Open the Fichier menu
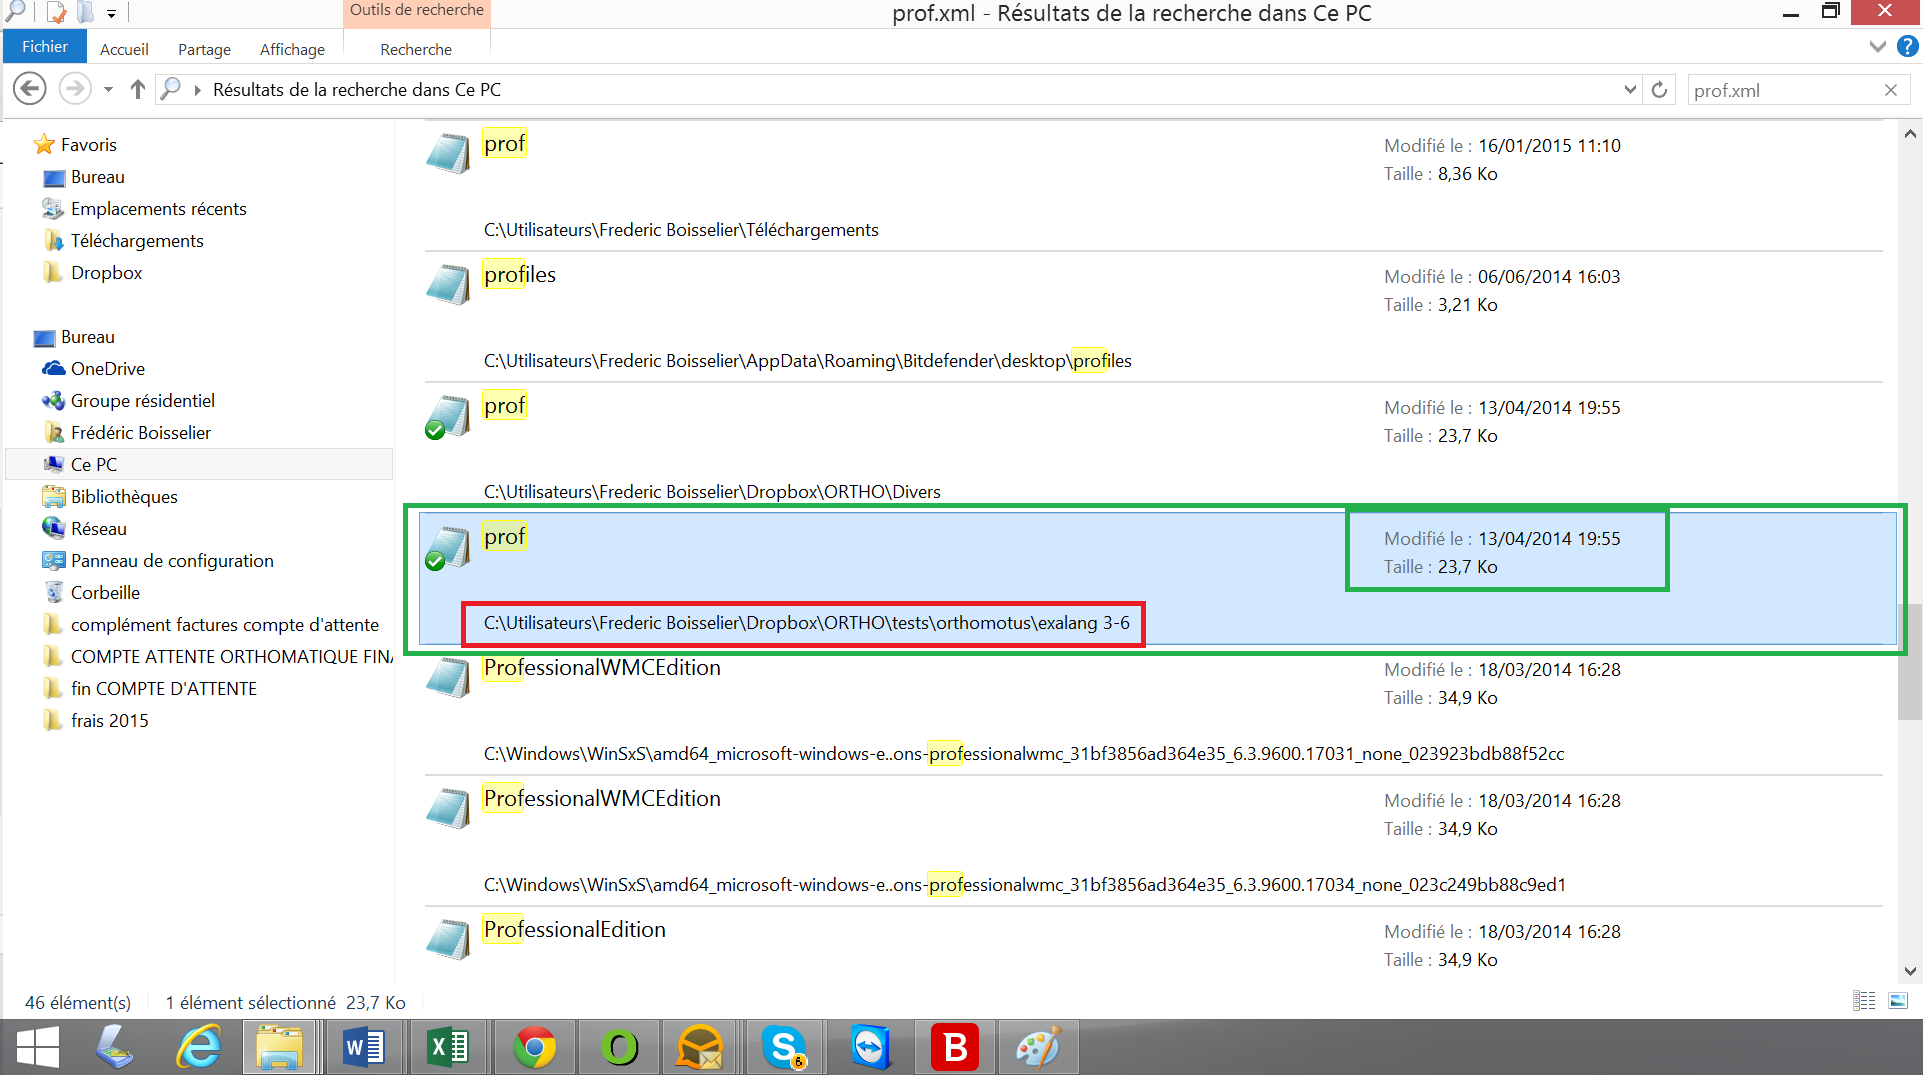This screenshot has height=1075, width=1923. coord(45,47)
